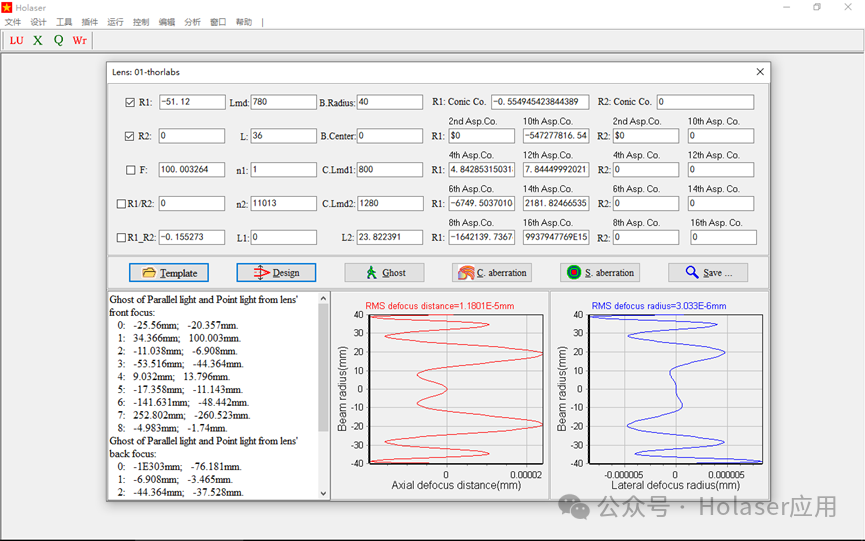Click R2 2nd Asp.Co. field showing $0
This screenshot has height=541, width=865.
646,136
